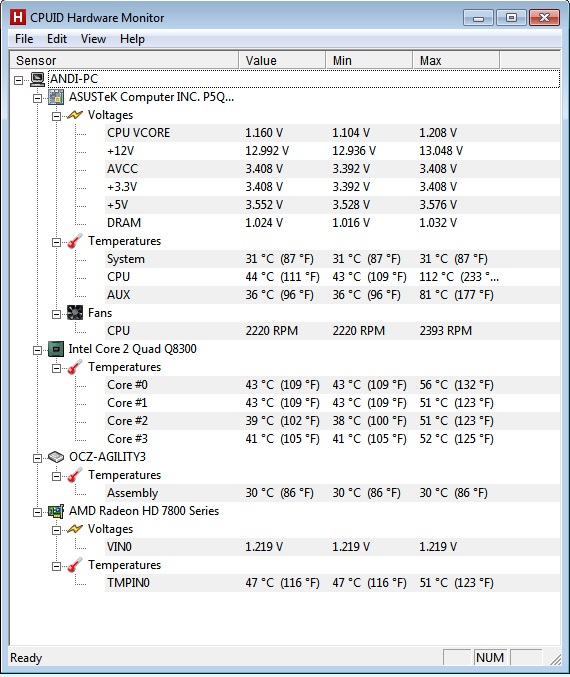Click the CPUID Hardware Monitor title bar icon
570x677 pixels.
click(18, 18)
